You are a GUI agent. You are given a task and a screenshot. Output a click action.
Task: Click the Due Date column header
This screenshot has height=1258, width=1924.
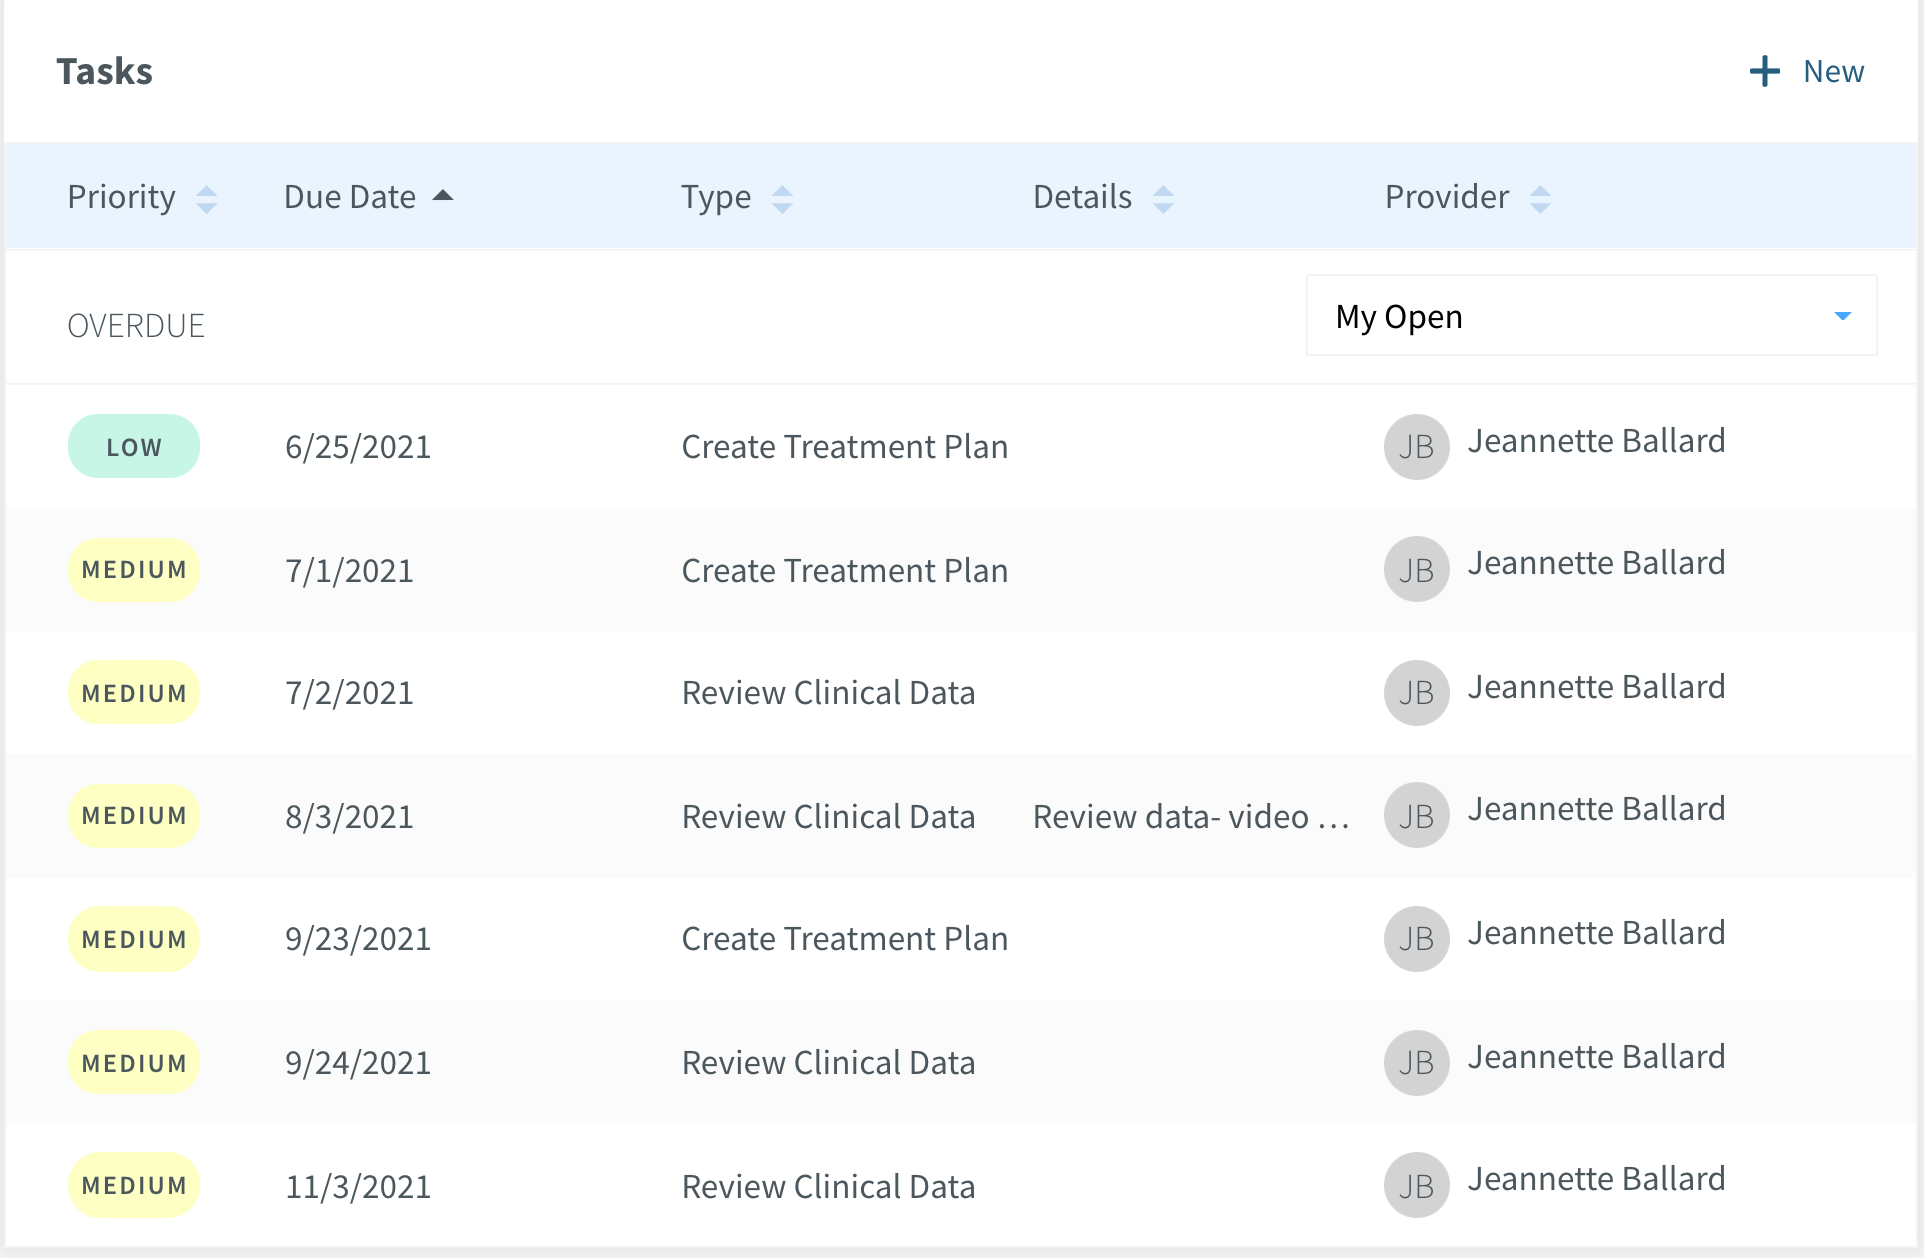[x=350, y=197]
